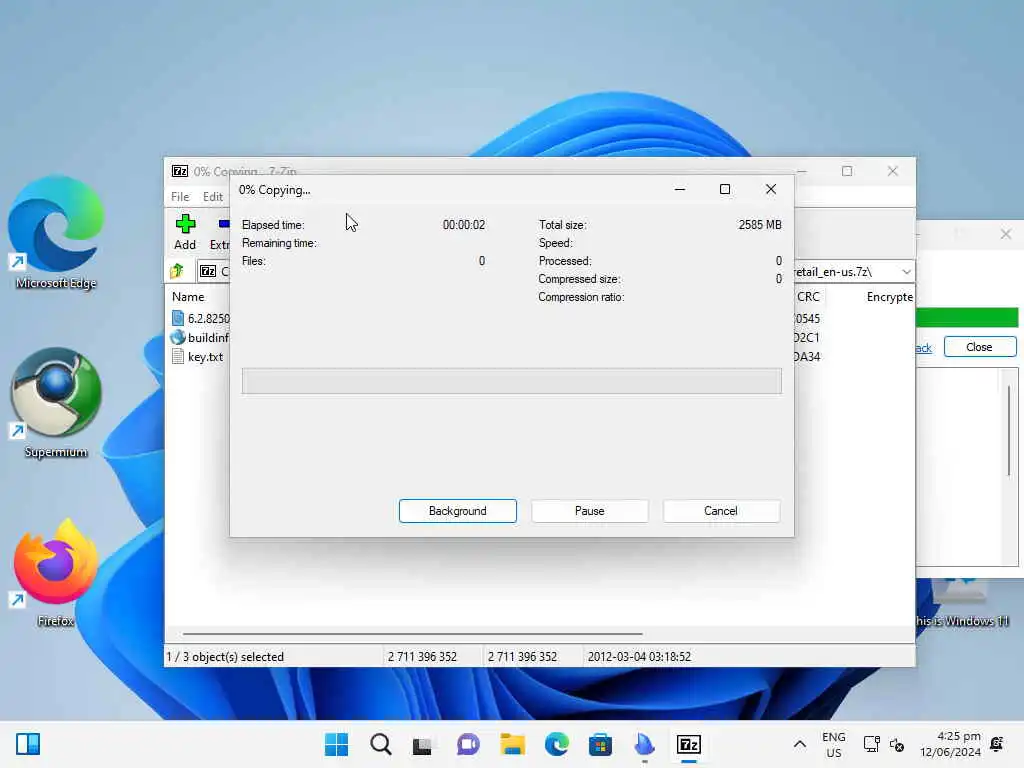Expand the address path dropdown arrow
Viewport: 1024px width, 768px height.
coord(906,271)
